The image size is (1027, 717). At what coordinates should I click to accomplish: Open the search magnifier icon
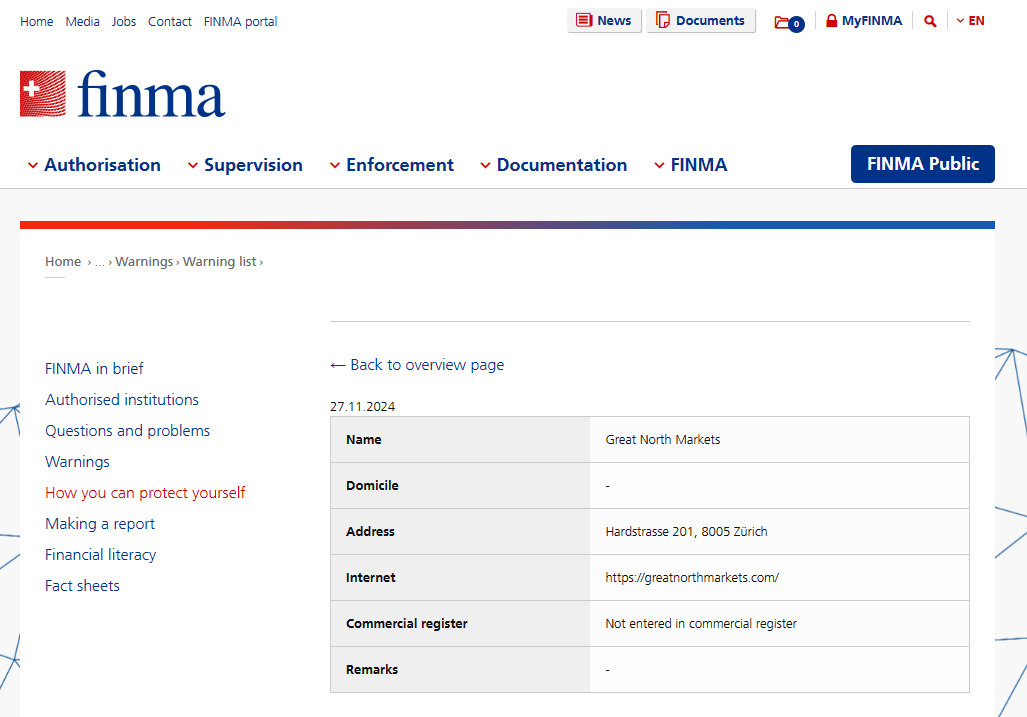(930, 21)
